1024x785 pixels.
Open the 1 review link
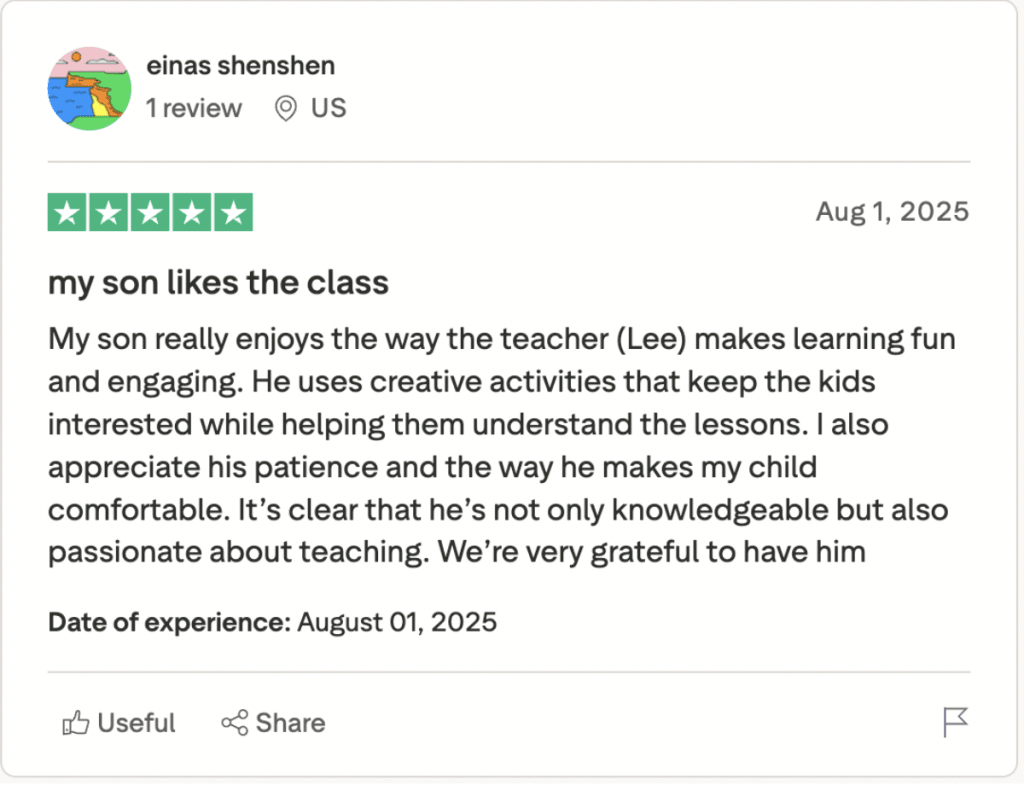tap(194, 108)
